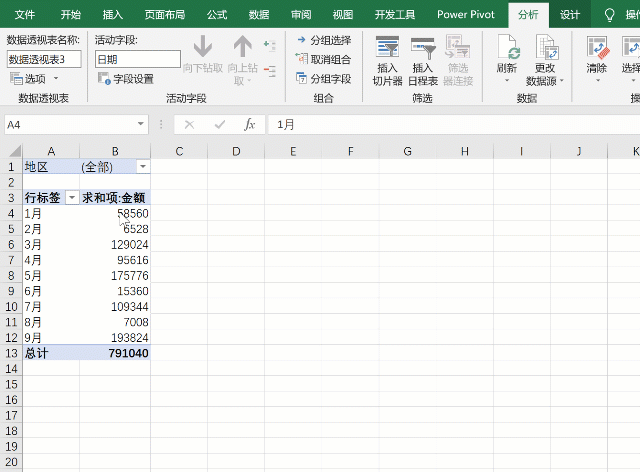Switch to the 开始 tab
Viewport: 640px width, 472px height.
(x=71, y=15)
